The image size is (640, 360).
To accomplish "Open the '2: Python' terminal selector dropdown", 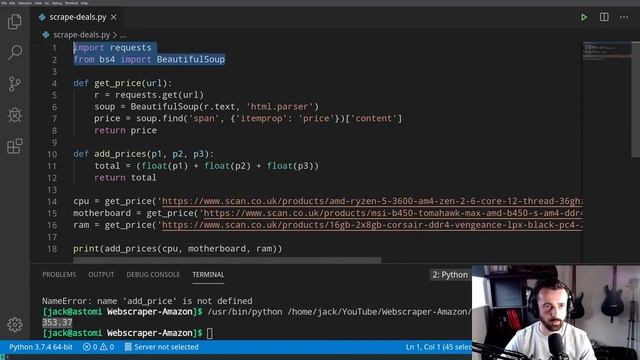I will pyautogui.click(x=450, y=275).
